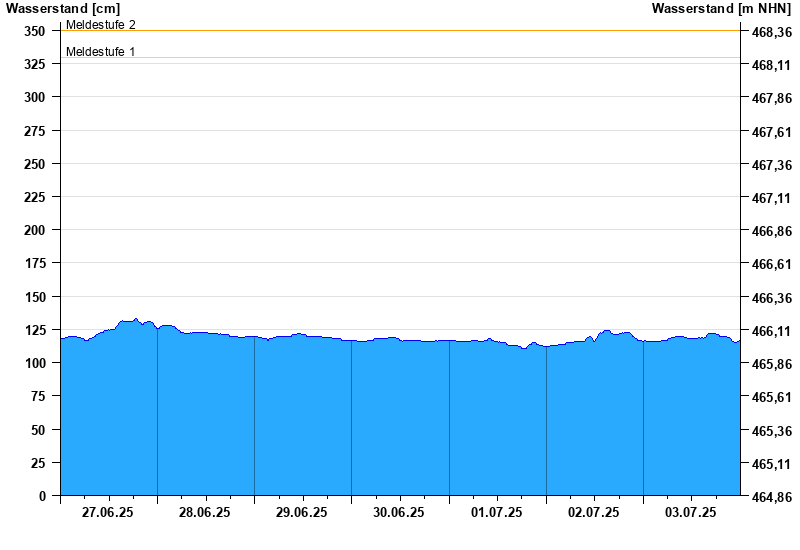The width and height of the screenshot is (800, 550).
Task: Click the 466,11 value on right axis
Action: 771,331
